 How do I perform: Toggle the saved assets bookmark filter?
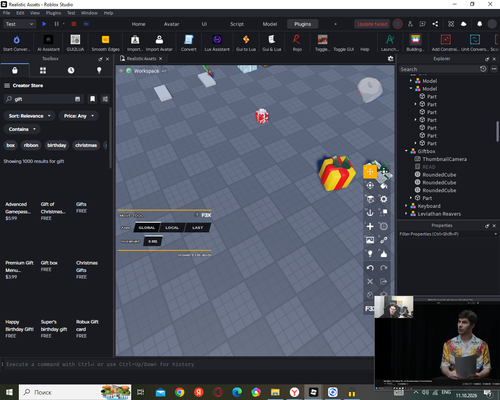click(92, 99)
